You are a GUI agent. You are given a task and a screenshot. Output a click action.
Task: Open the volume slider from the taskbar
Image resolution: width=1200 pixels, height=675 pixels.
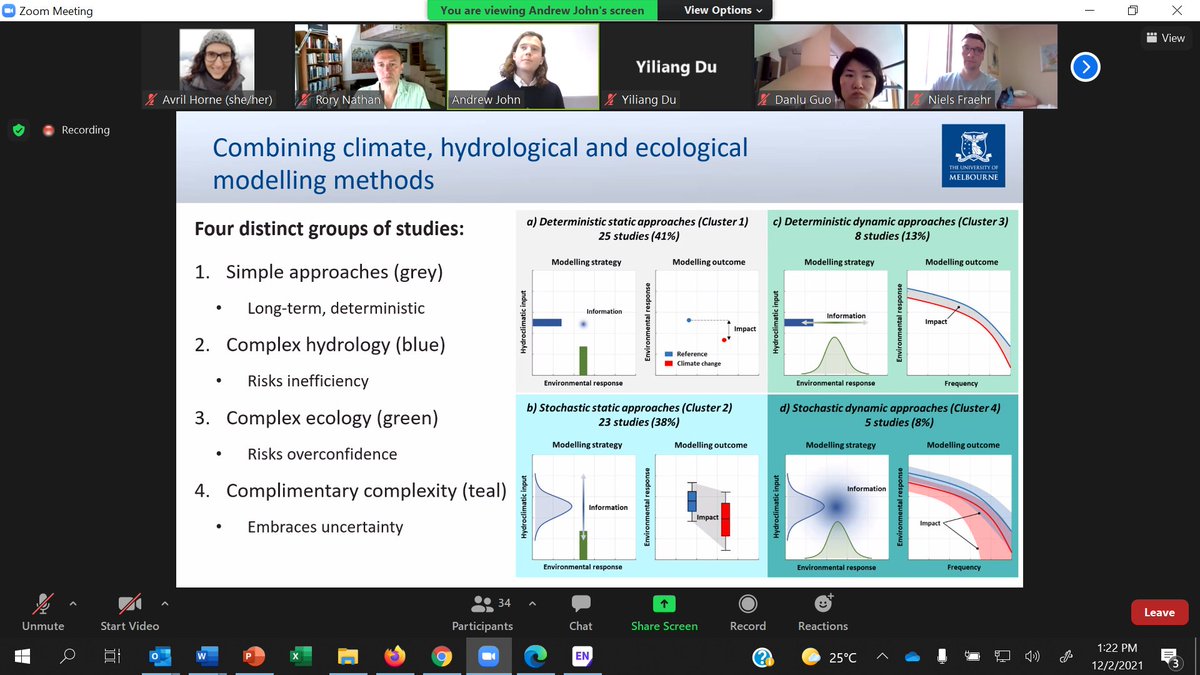click(x=1032, y=656)
